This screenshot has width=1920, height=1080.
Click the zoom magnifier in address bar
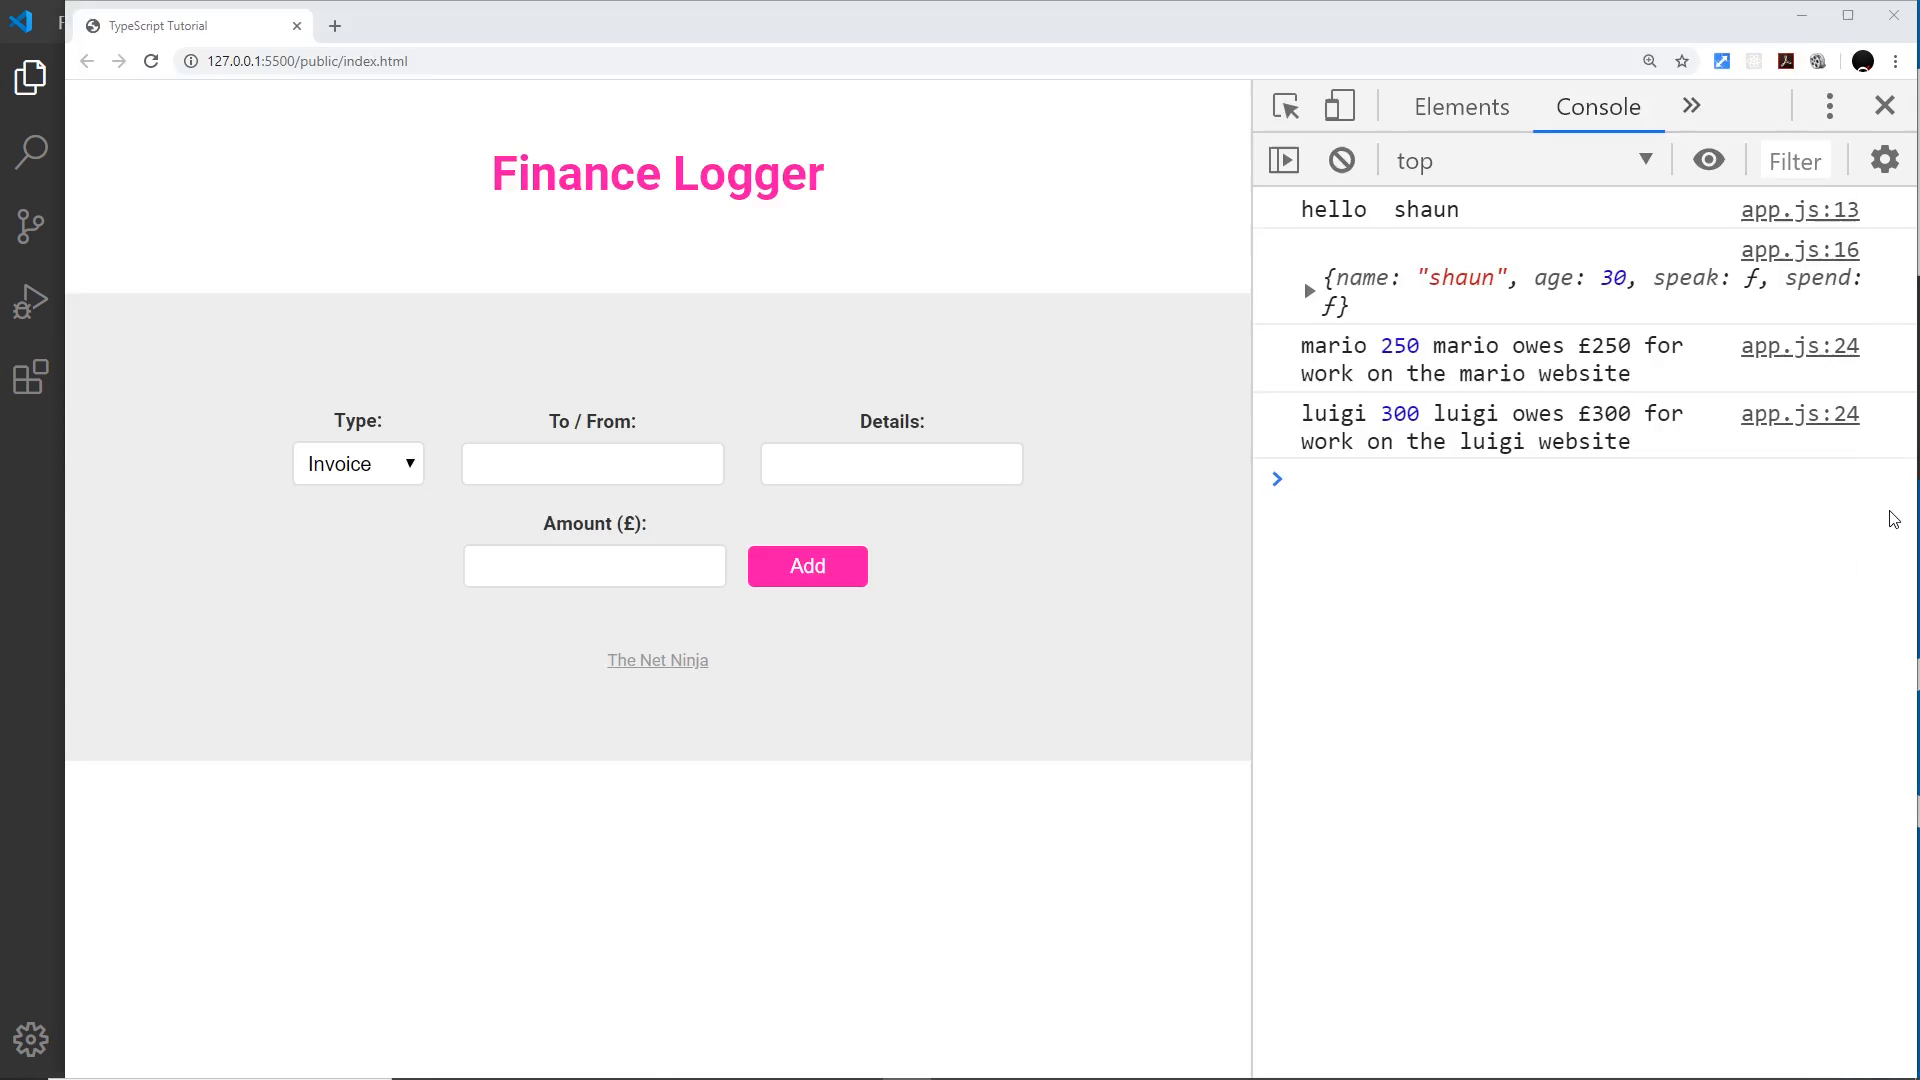(1650, 61)
